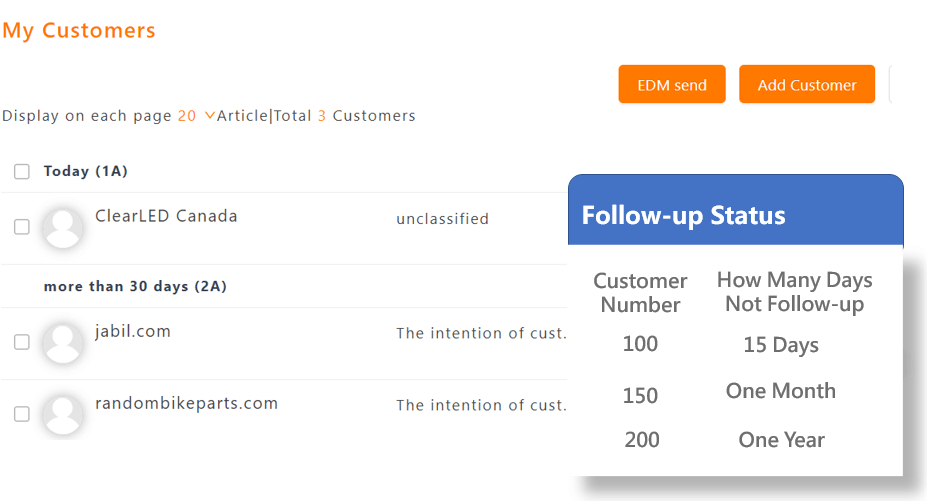Click the Follow-up Status panel header

(x=736, y=209)
